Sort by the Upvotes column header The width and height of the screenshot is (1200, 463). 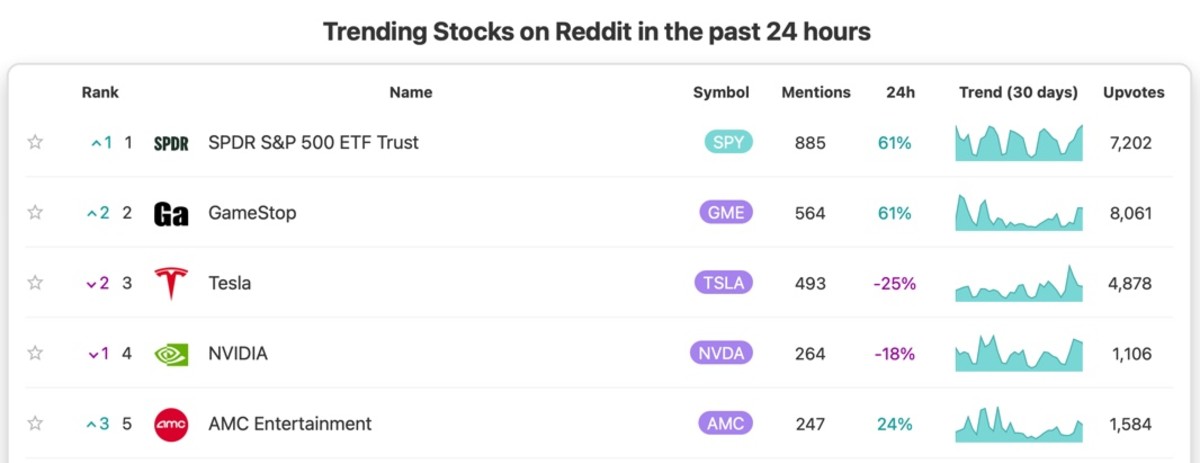point(1134,92)
